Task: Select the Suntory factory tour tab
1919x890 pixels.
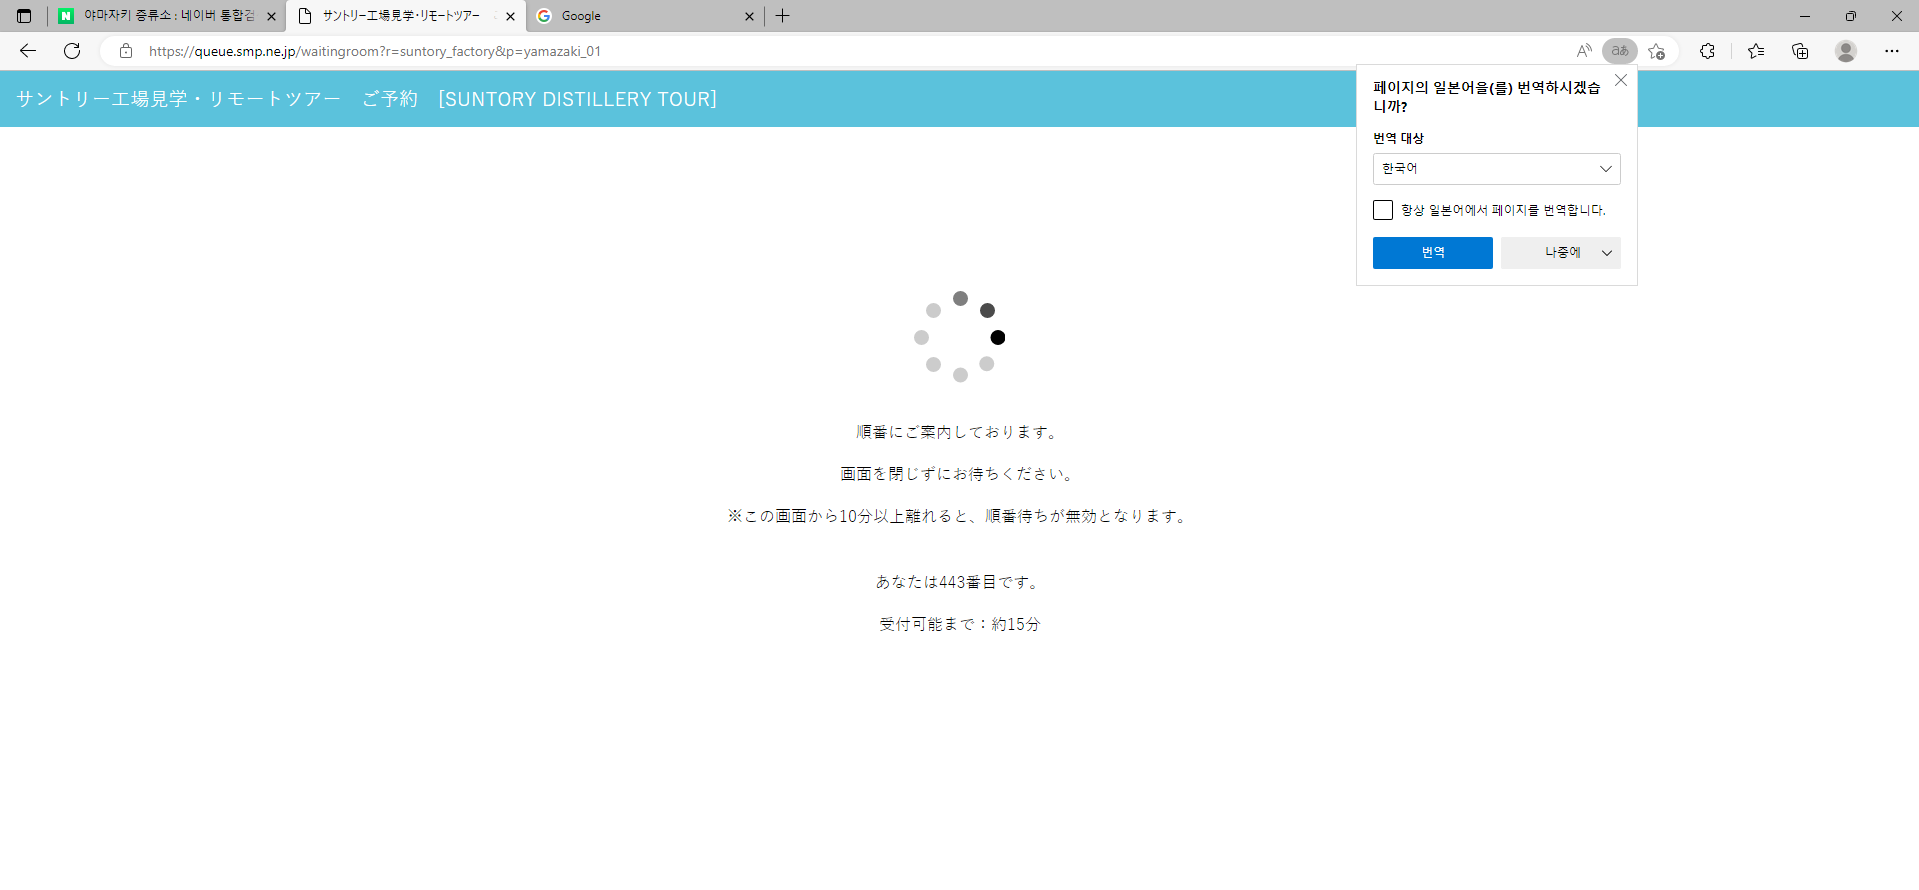Action: [406, 16]
